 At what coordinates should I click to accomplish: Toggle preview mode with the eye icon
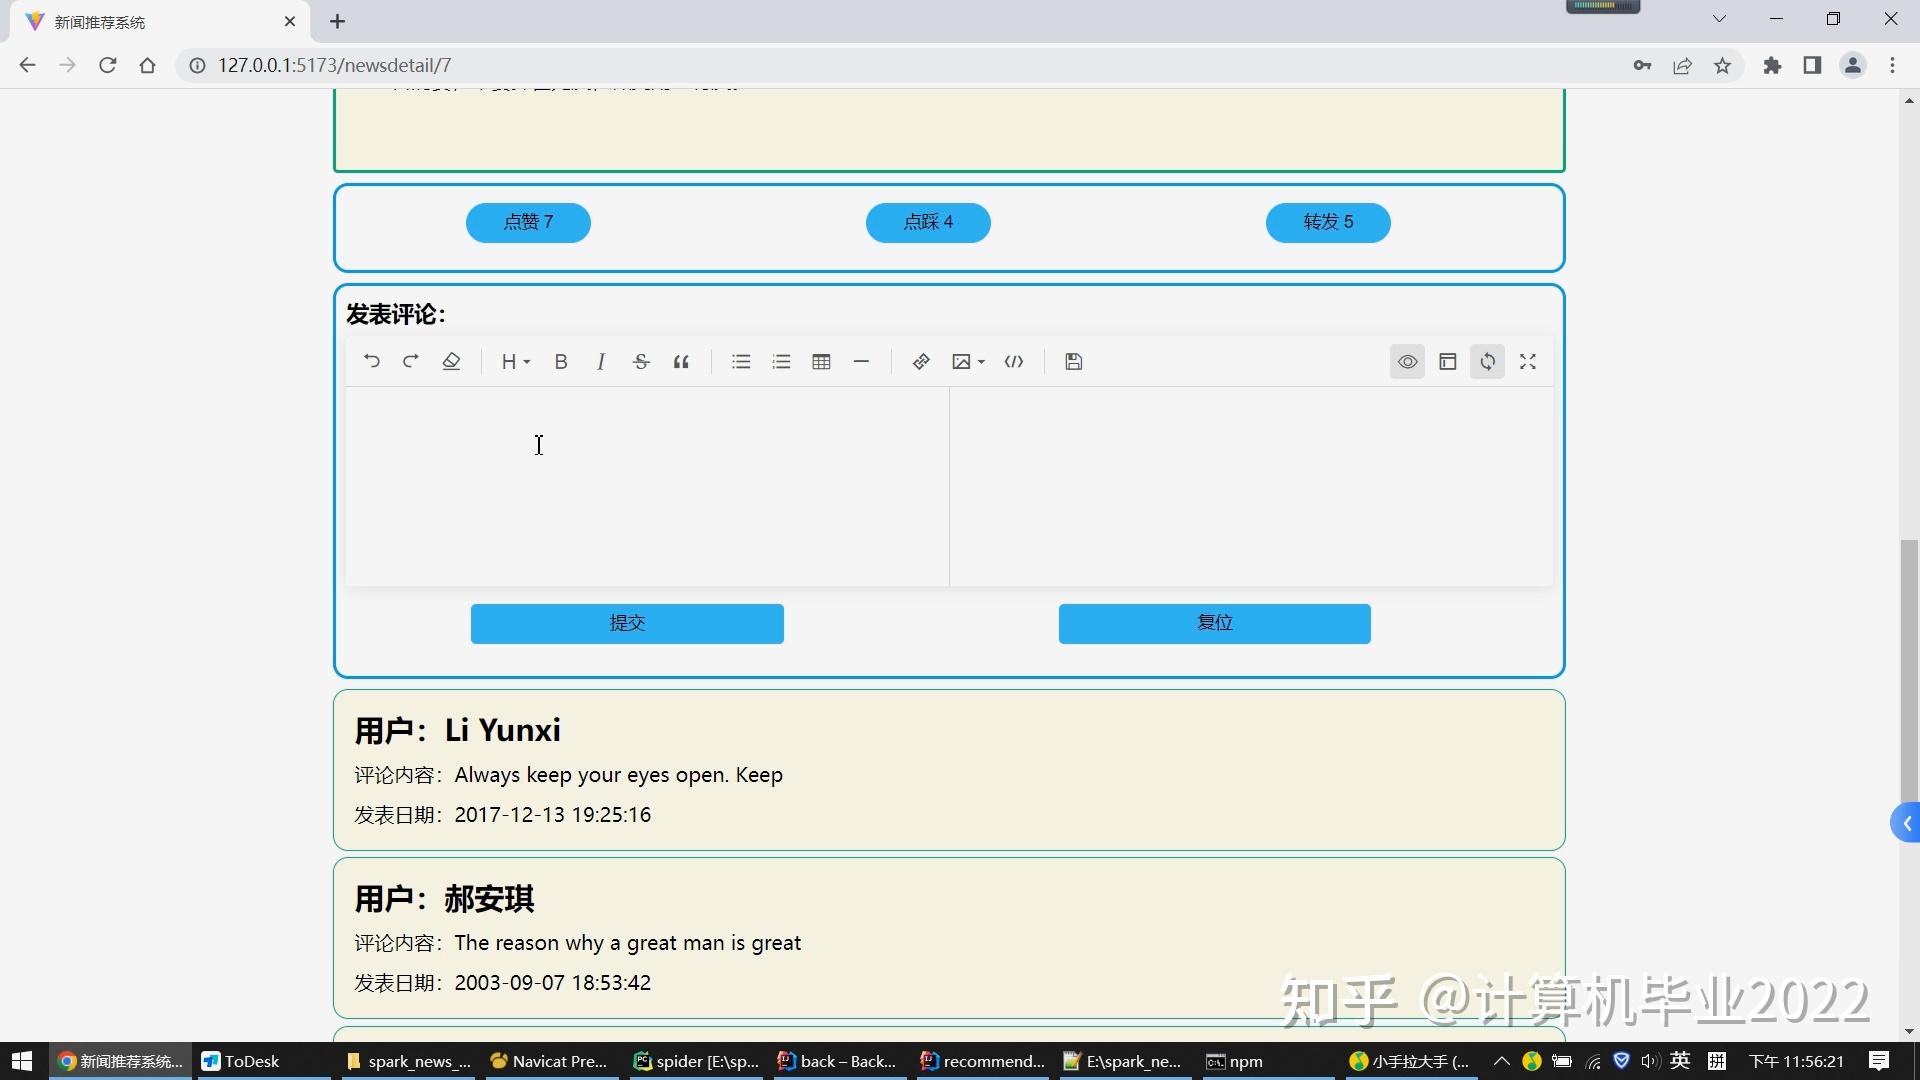1407,361
